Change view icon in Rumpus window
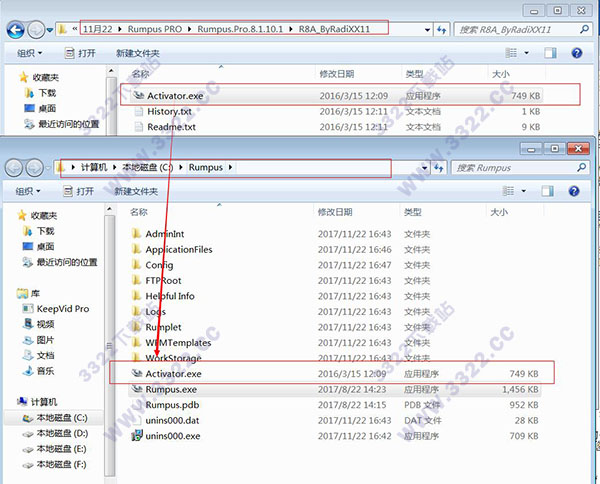This screenshot has height=484, width=600. 508,191
